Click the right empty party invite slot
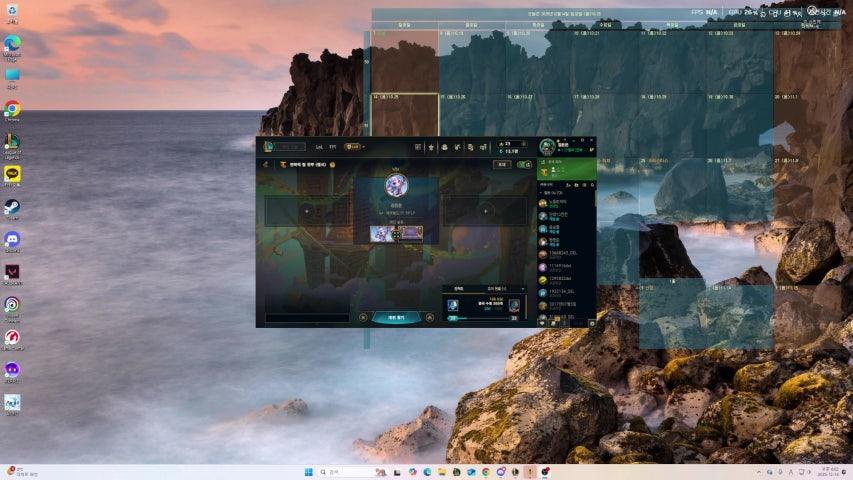 [x=485, y=211]
